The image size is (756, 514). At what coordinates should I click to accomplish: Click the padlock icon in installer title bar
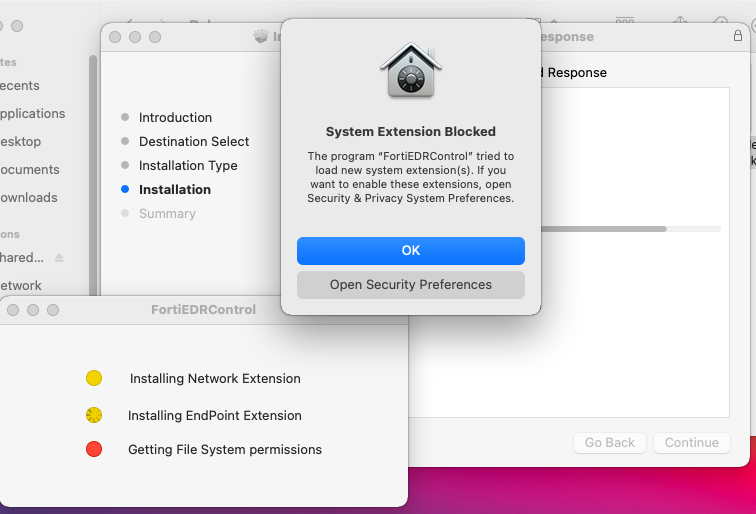click(738, 35)
